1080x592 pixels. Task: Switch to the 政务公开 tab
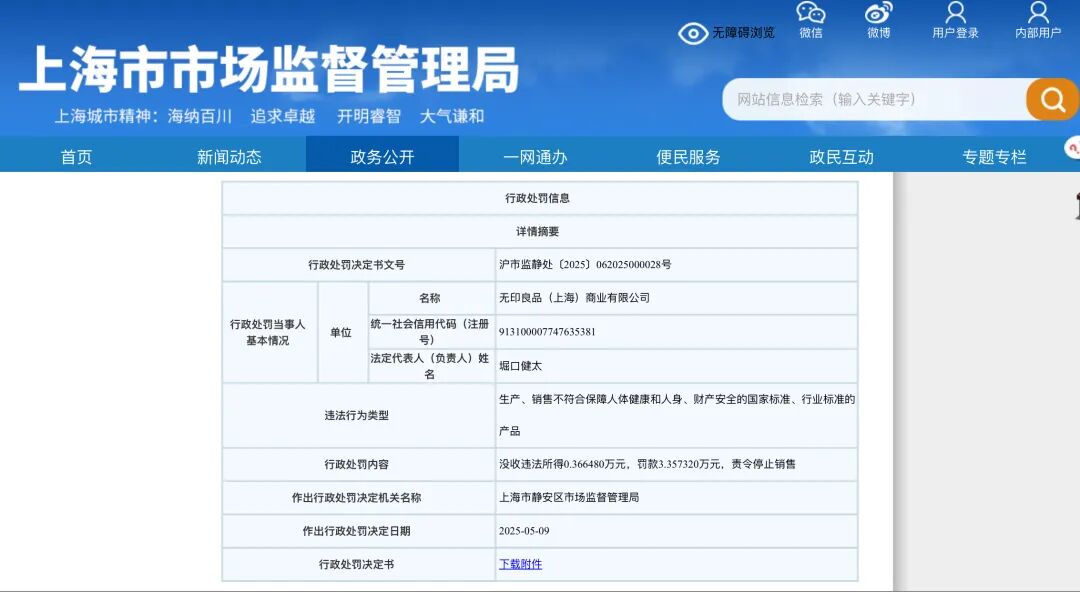(x=383, y=155)
